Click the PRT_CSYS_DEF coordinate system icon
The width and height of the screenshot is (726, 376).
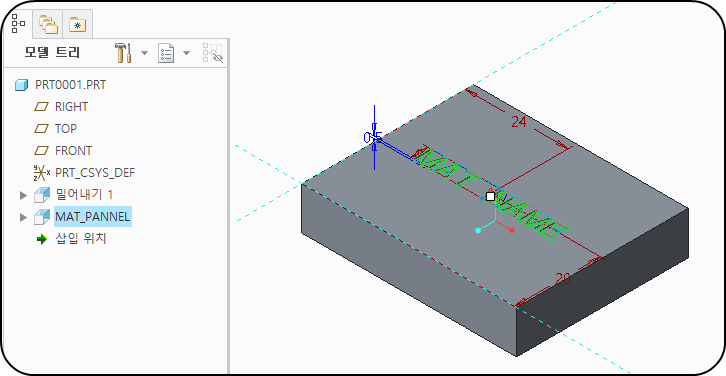coord(42,173)
